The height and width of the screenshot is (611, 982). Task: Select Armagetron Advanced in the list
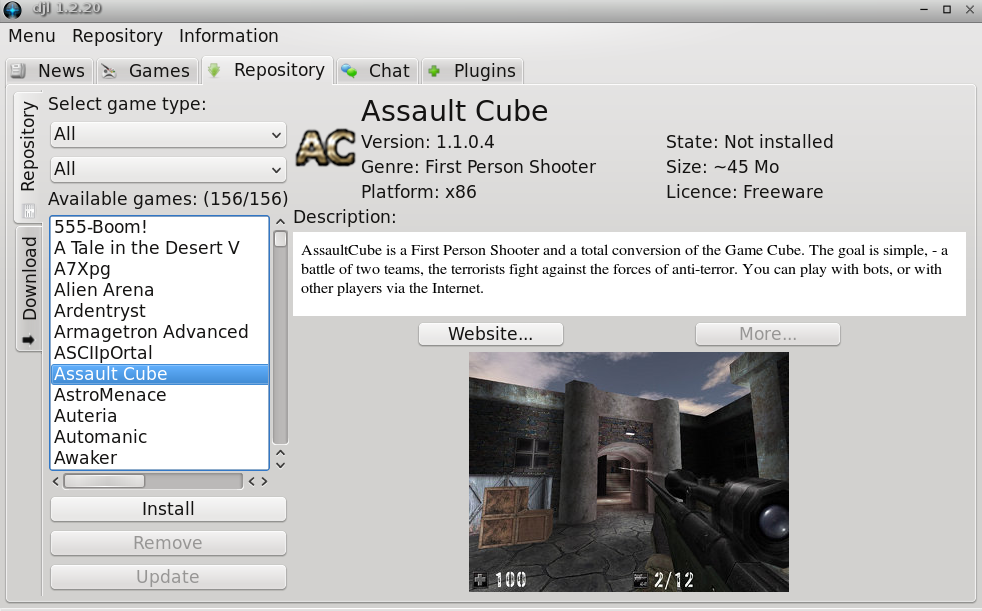coord(160,332)
